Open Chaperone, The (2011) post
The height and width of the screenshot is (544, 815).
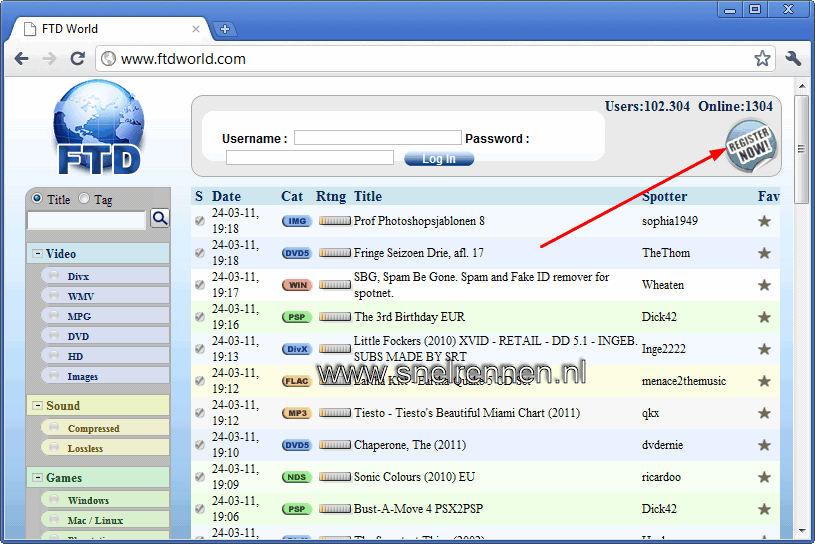[x=410, y=445]
